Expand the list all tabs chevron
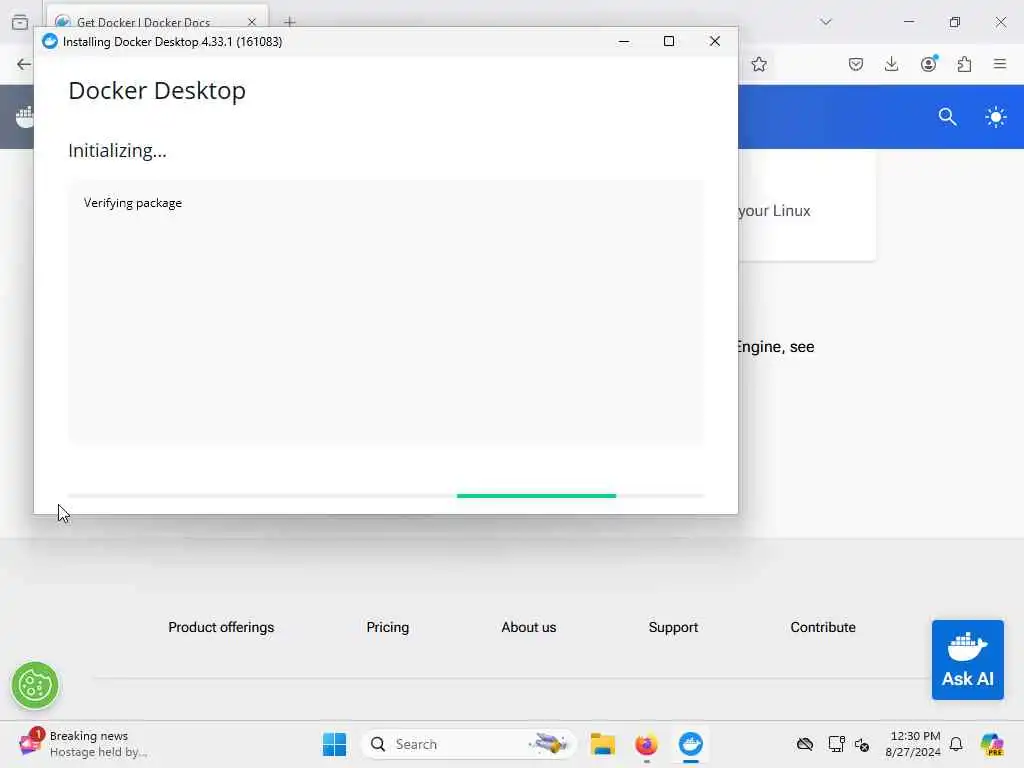1024x768 pixels. click(x=825, y=22)
